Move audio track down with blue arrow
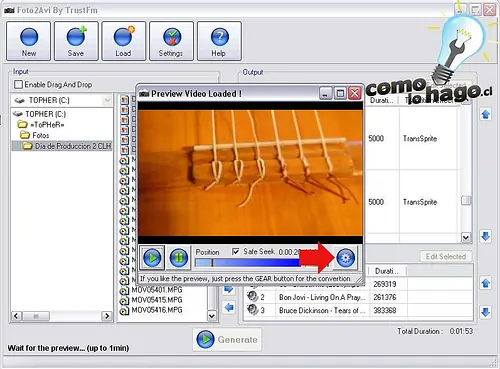 click(485, 312)
